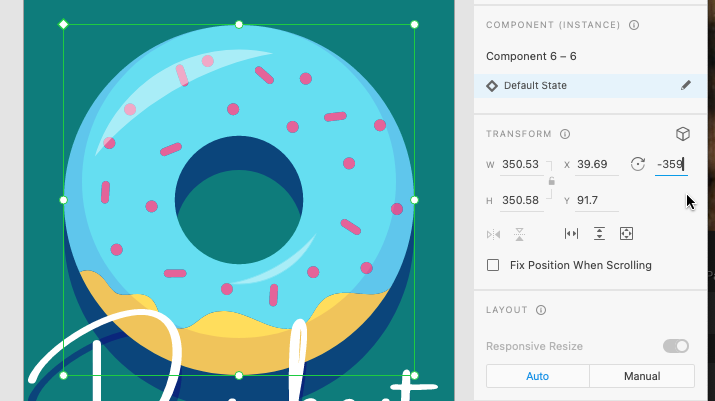The height and width of the screenshot is (401, 715).
Task: Open the Component (Instance) info icon
Action: 634,25
